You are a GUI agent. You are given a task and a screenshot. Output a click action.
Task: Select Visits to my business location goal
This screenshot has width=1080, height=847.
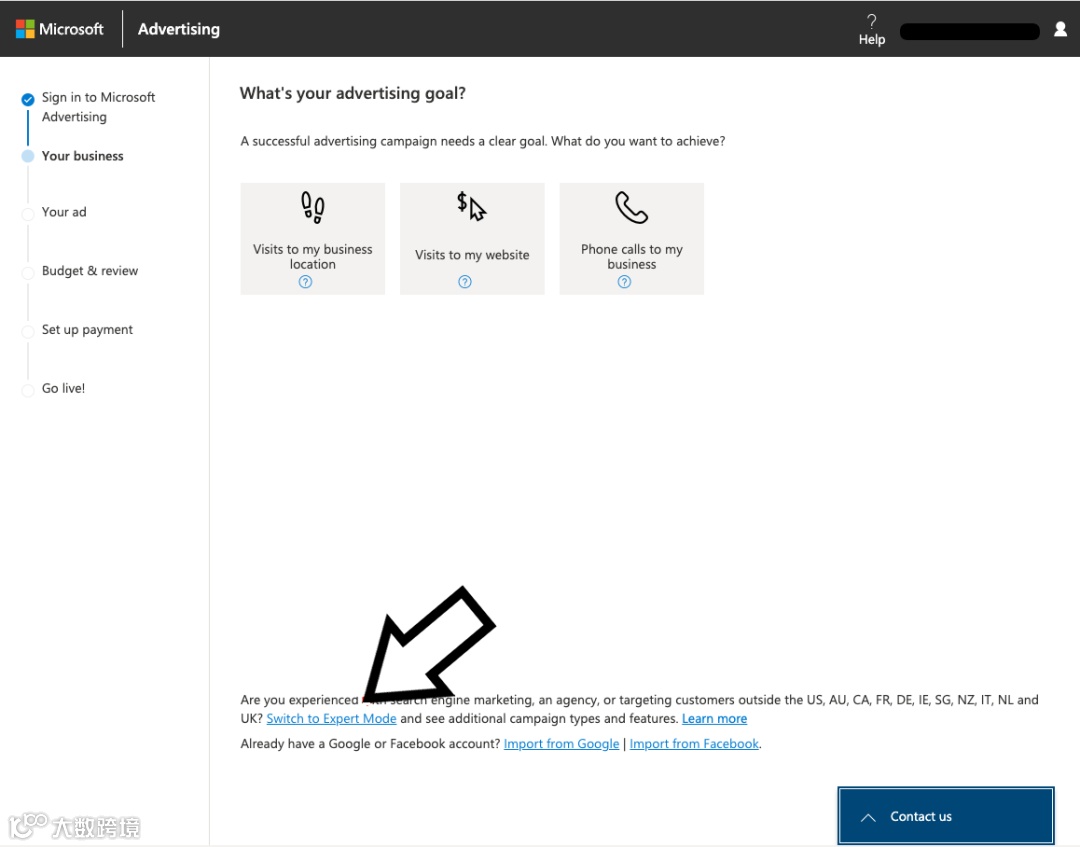pyautogui.click(x=313, y=239)
